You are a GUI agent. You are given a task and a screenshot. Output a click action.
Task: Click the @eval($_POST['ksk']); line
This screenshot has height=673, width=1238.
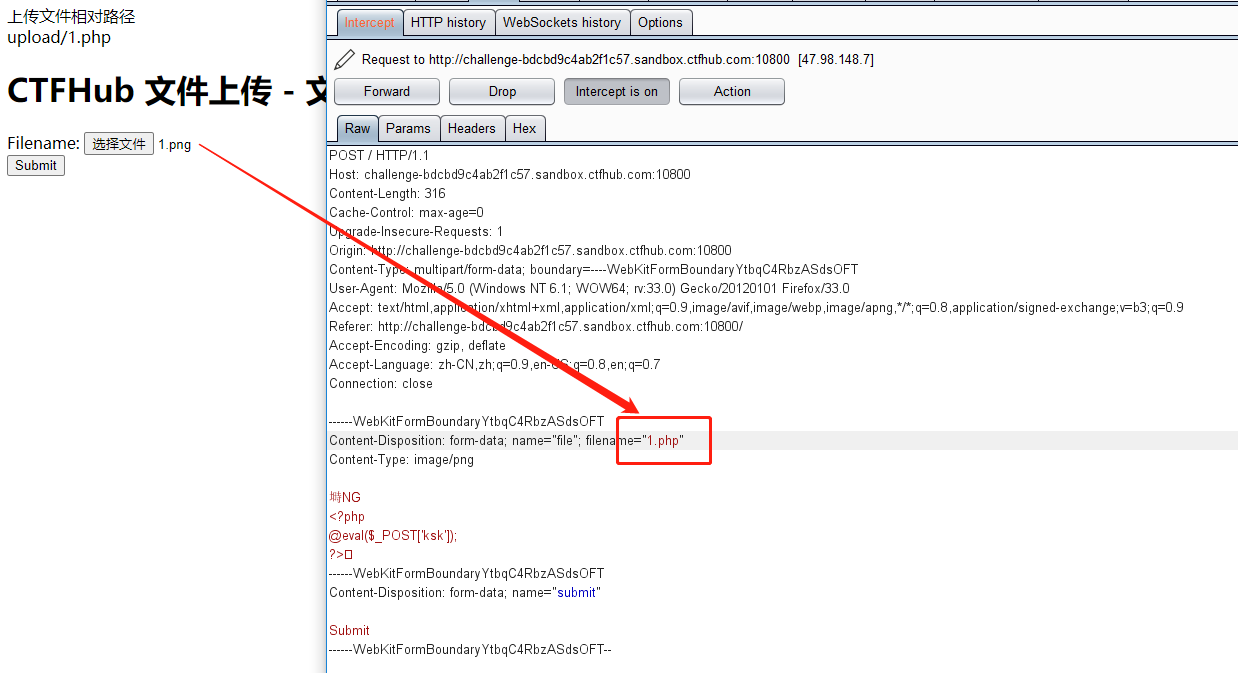coord(393,535)
